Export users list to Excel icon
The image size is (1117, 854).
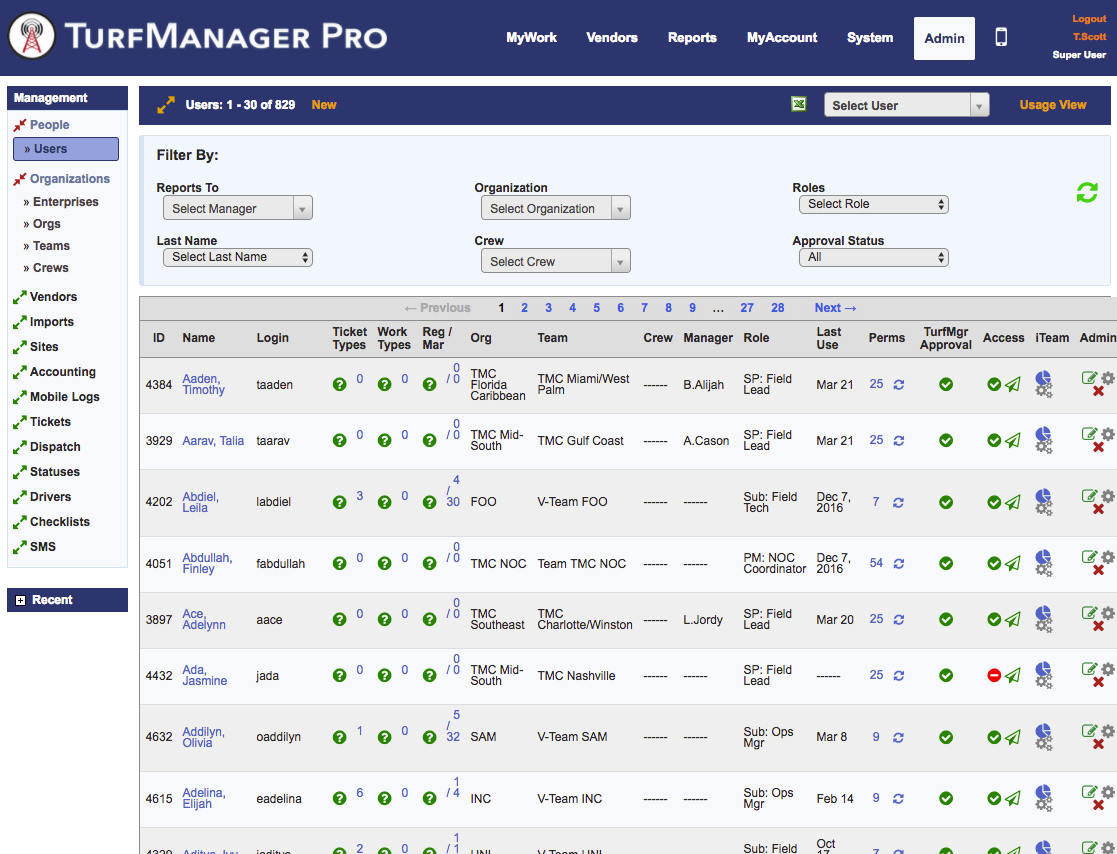[x=799, y=104]
